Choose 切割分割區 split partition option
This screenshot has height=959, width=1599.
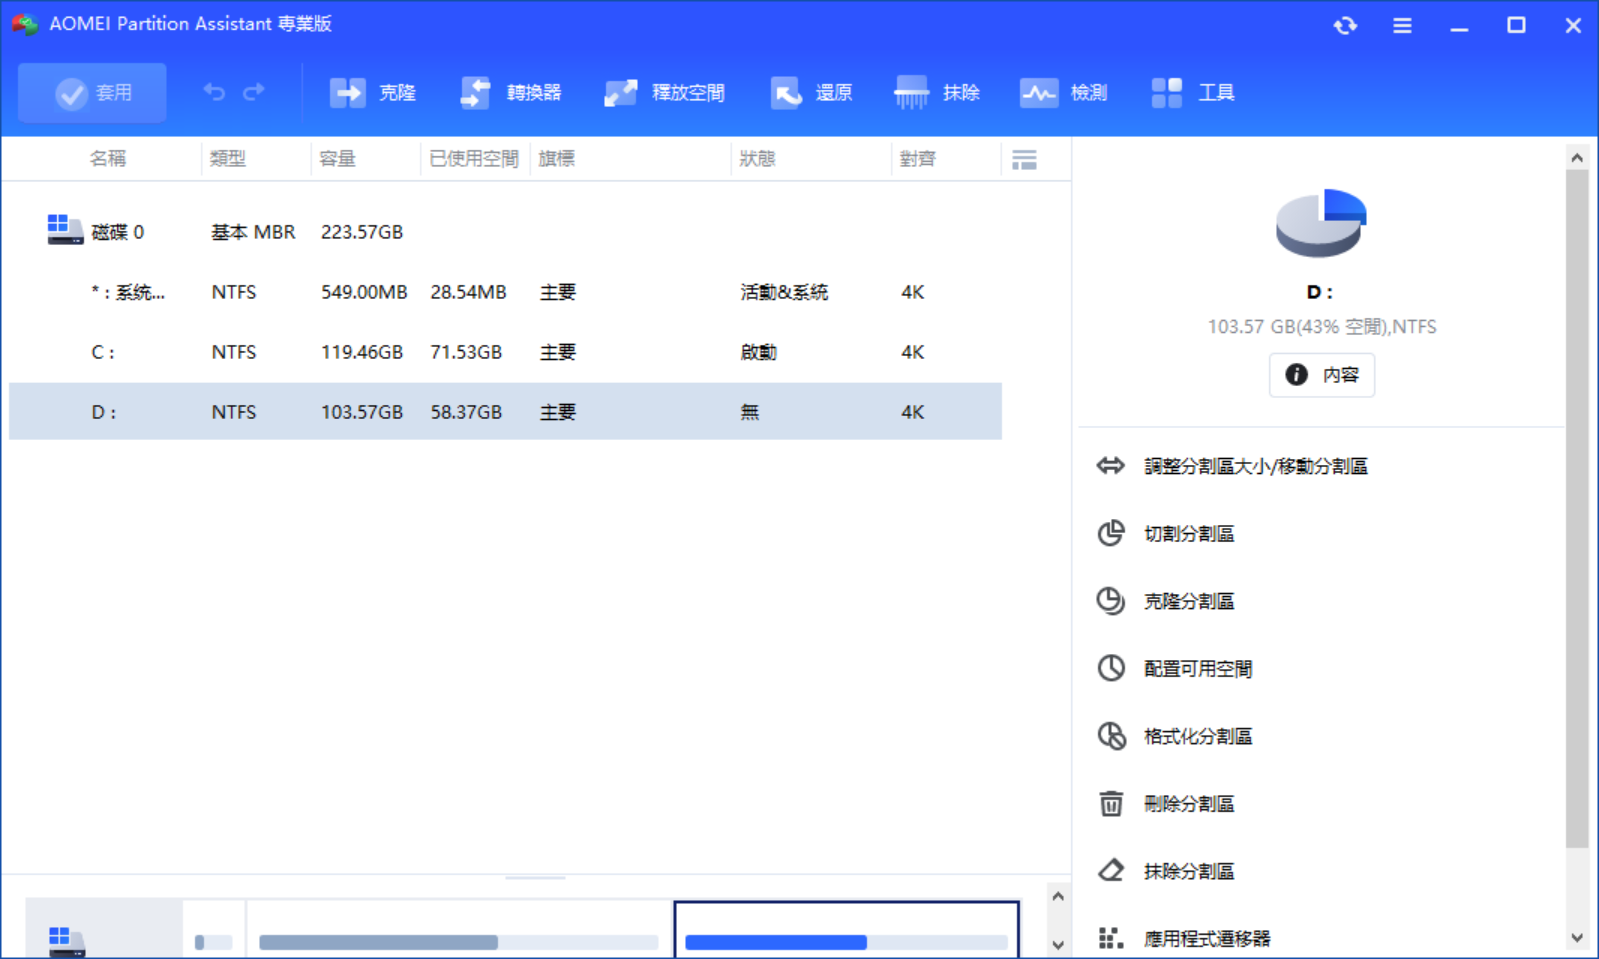click(1165, 534)
